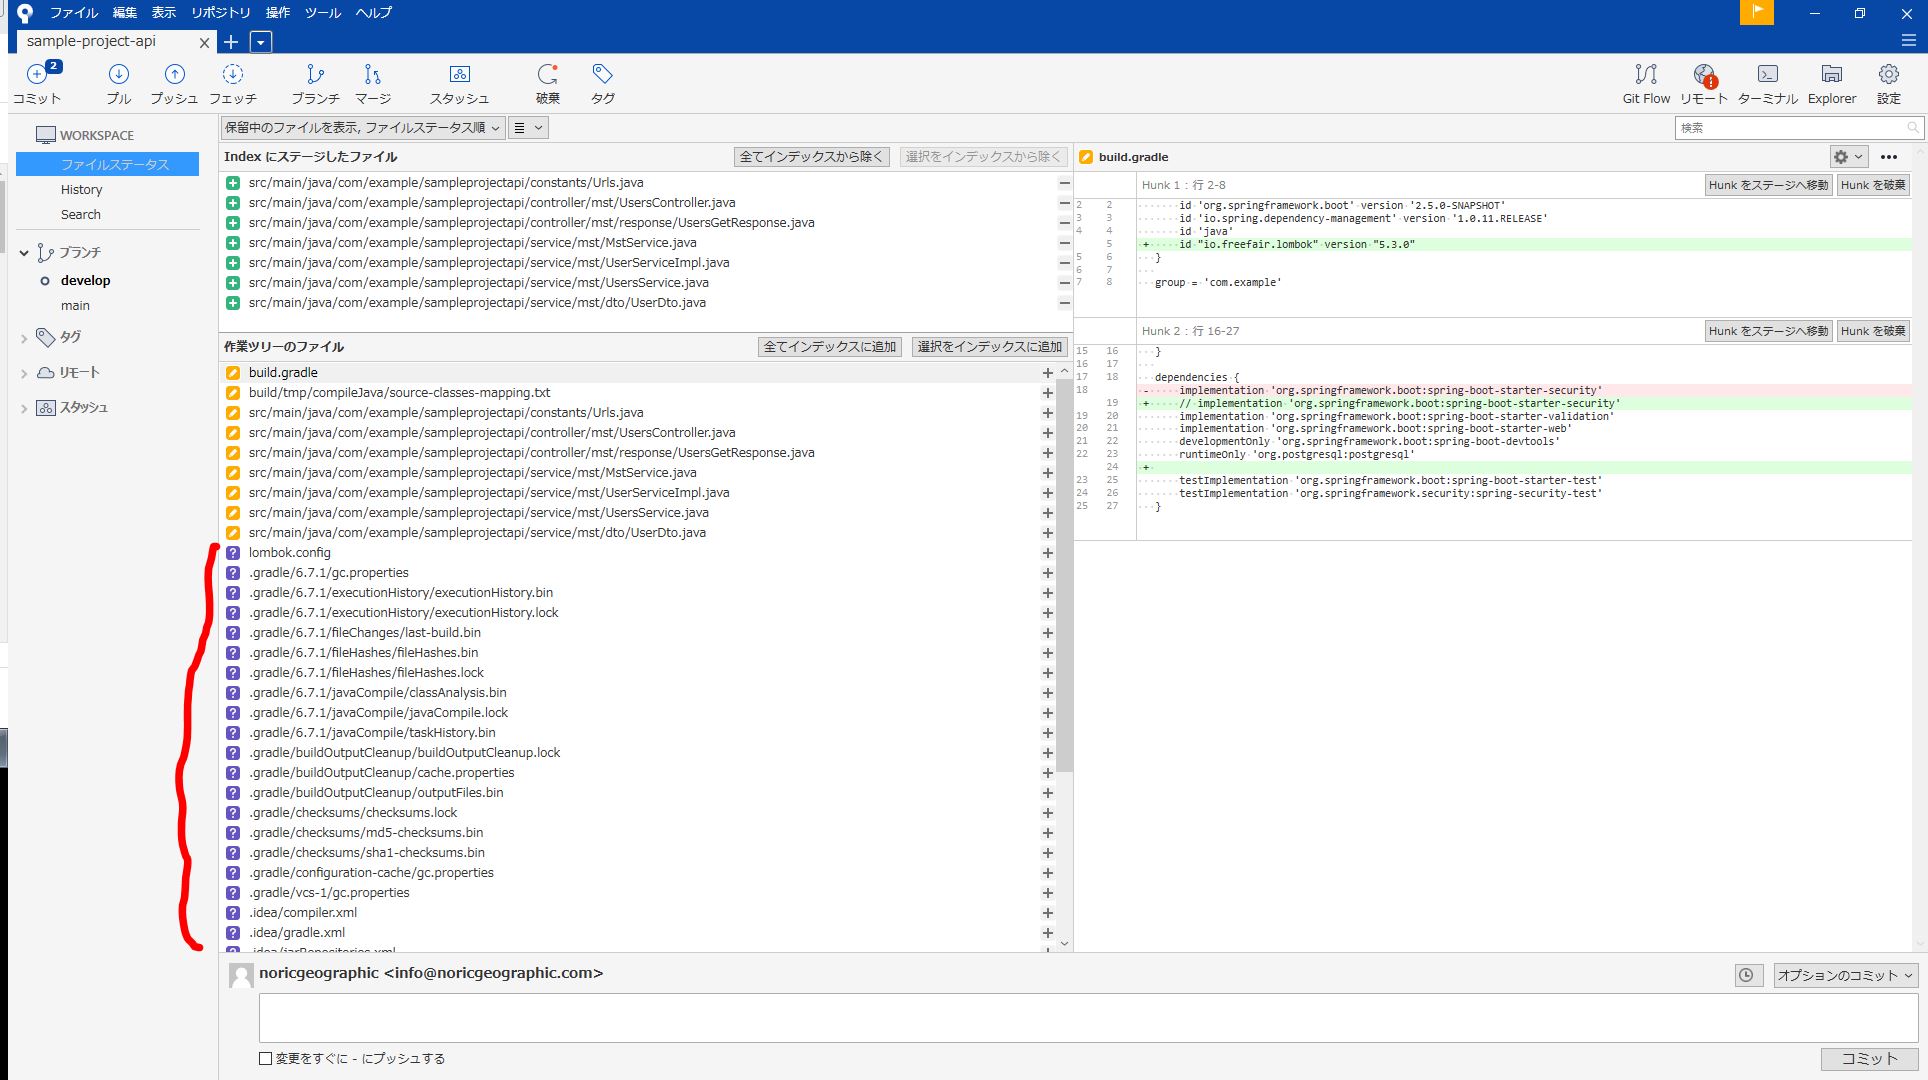This screenshot has width=1928, height=1080.
Task: Discard changes via the 破棄 icon
Action: (547, 84)
